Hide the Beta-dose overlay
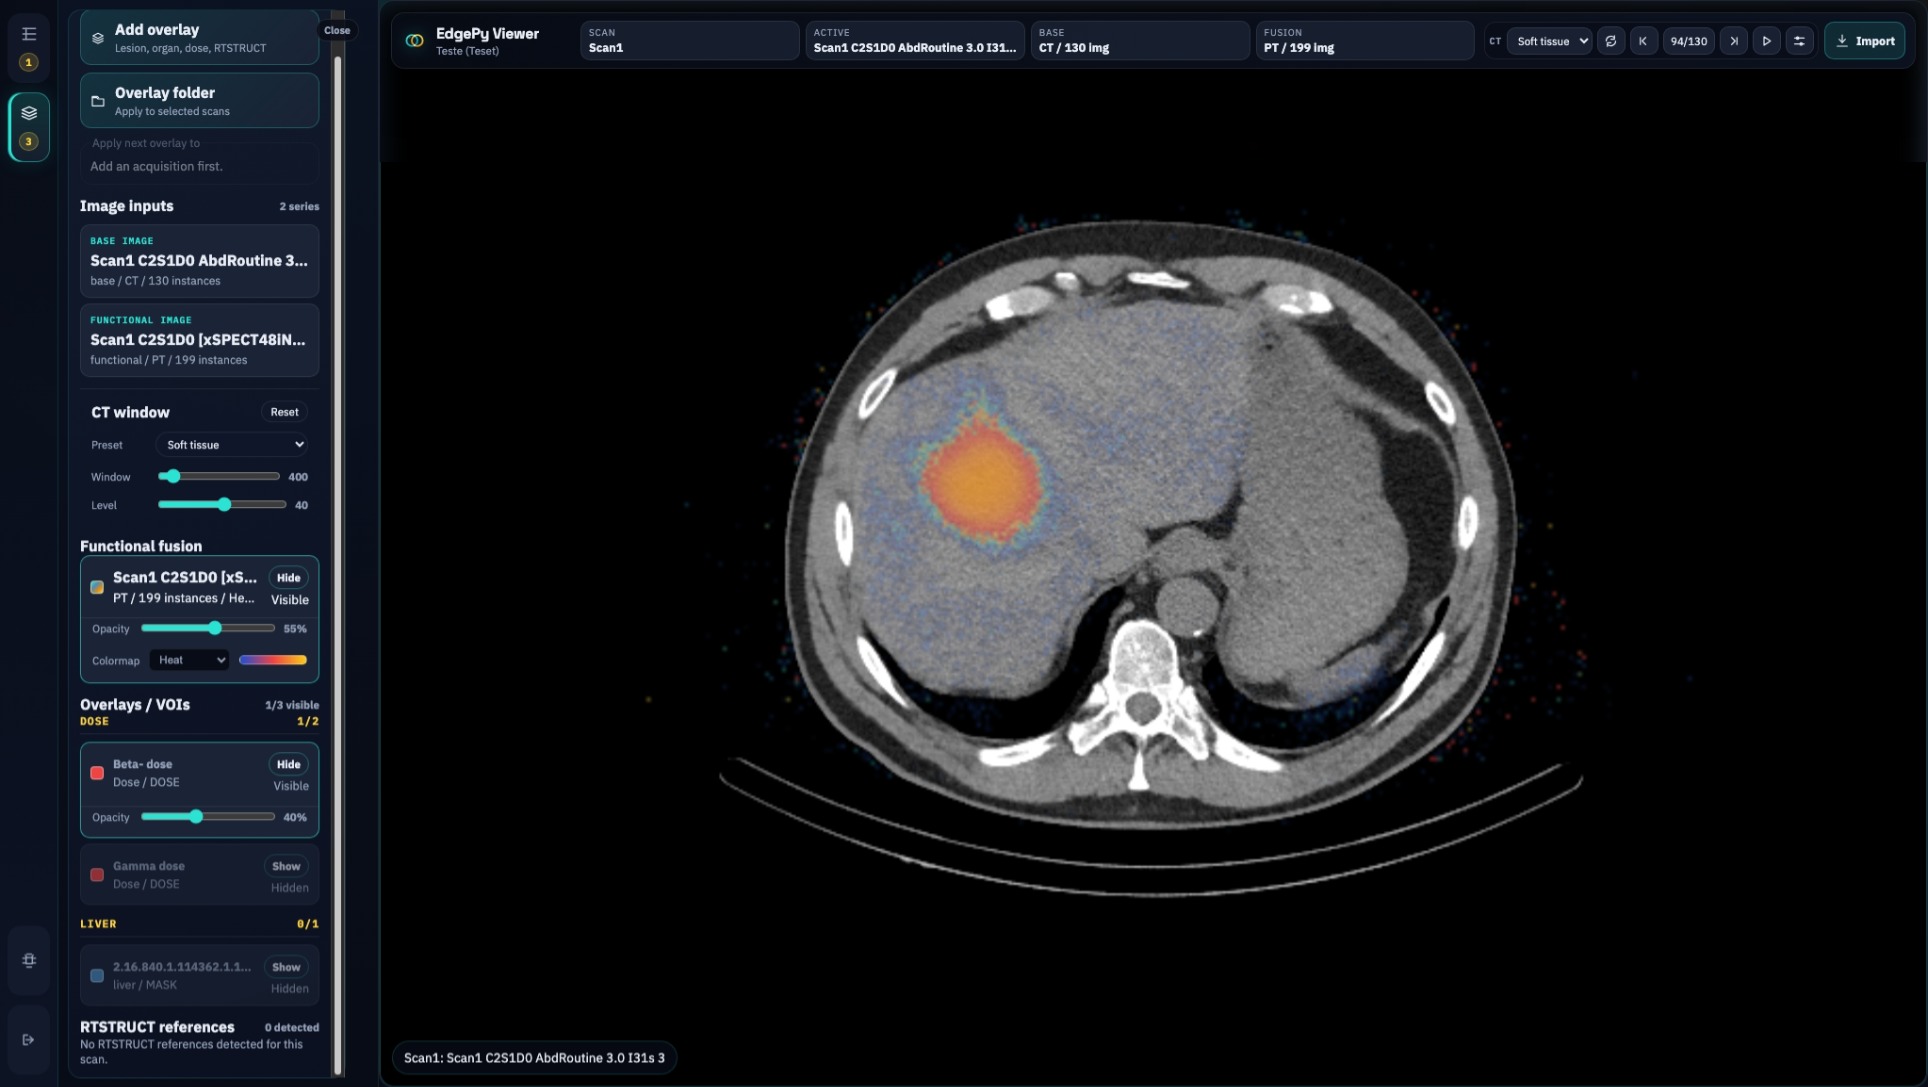Image resolution: width=1928 pixels, height=1087 pixels. pos(288,764)
